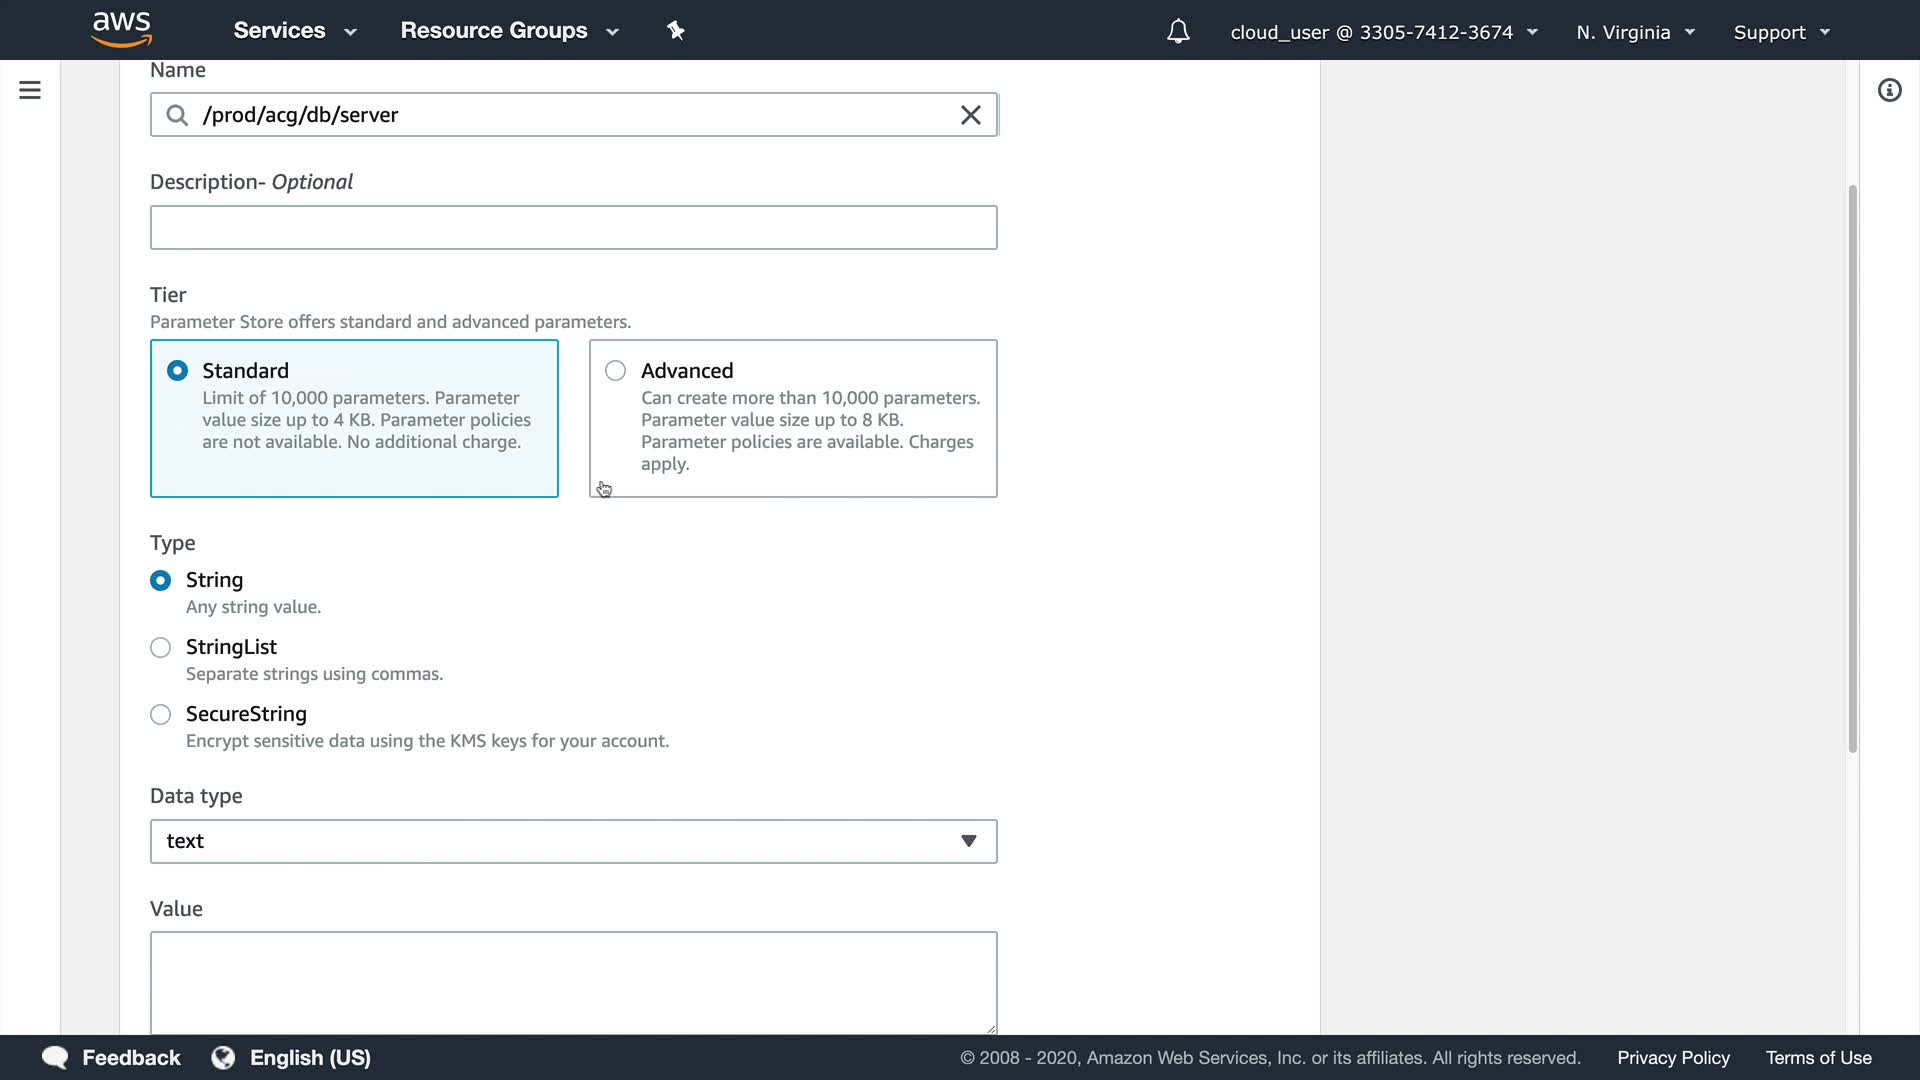Clear the Name field with X icon
Screen dimensions: 1920x1080
tap(970, 115)
